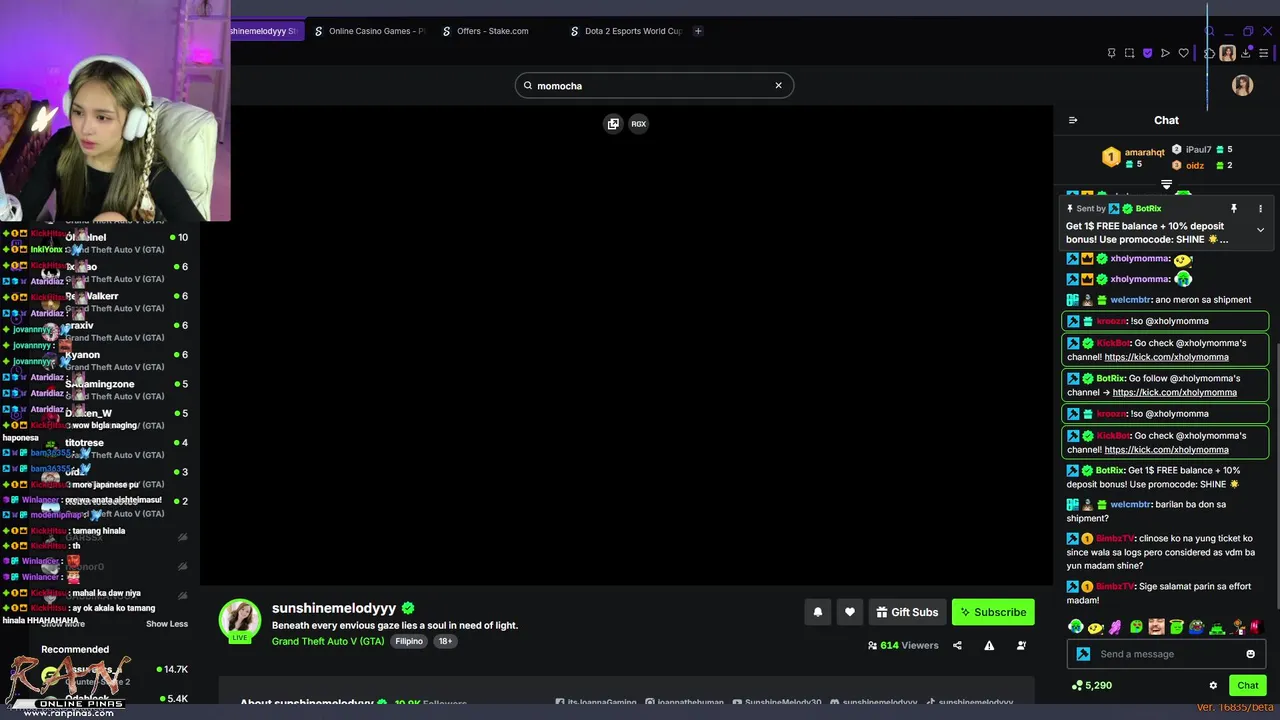The image size is (1280, 720).
Task: Click the 18+ tag
Action: tap(445, 641)
